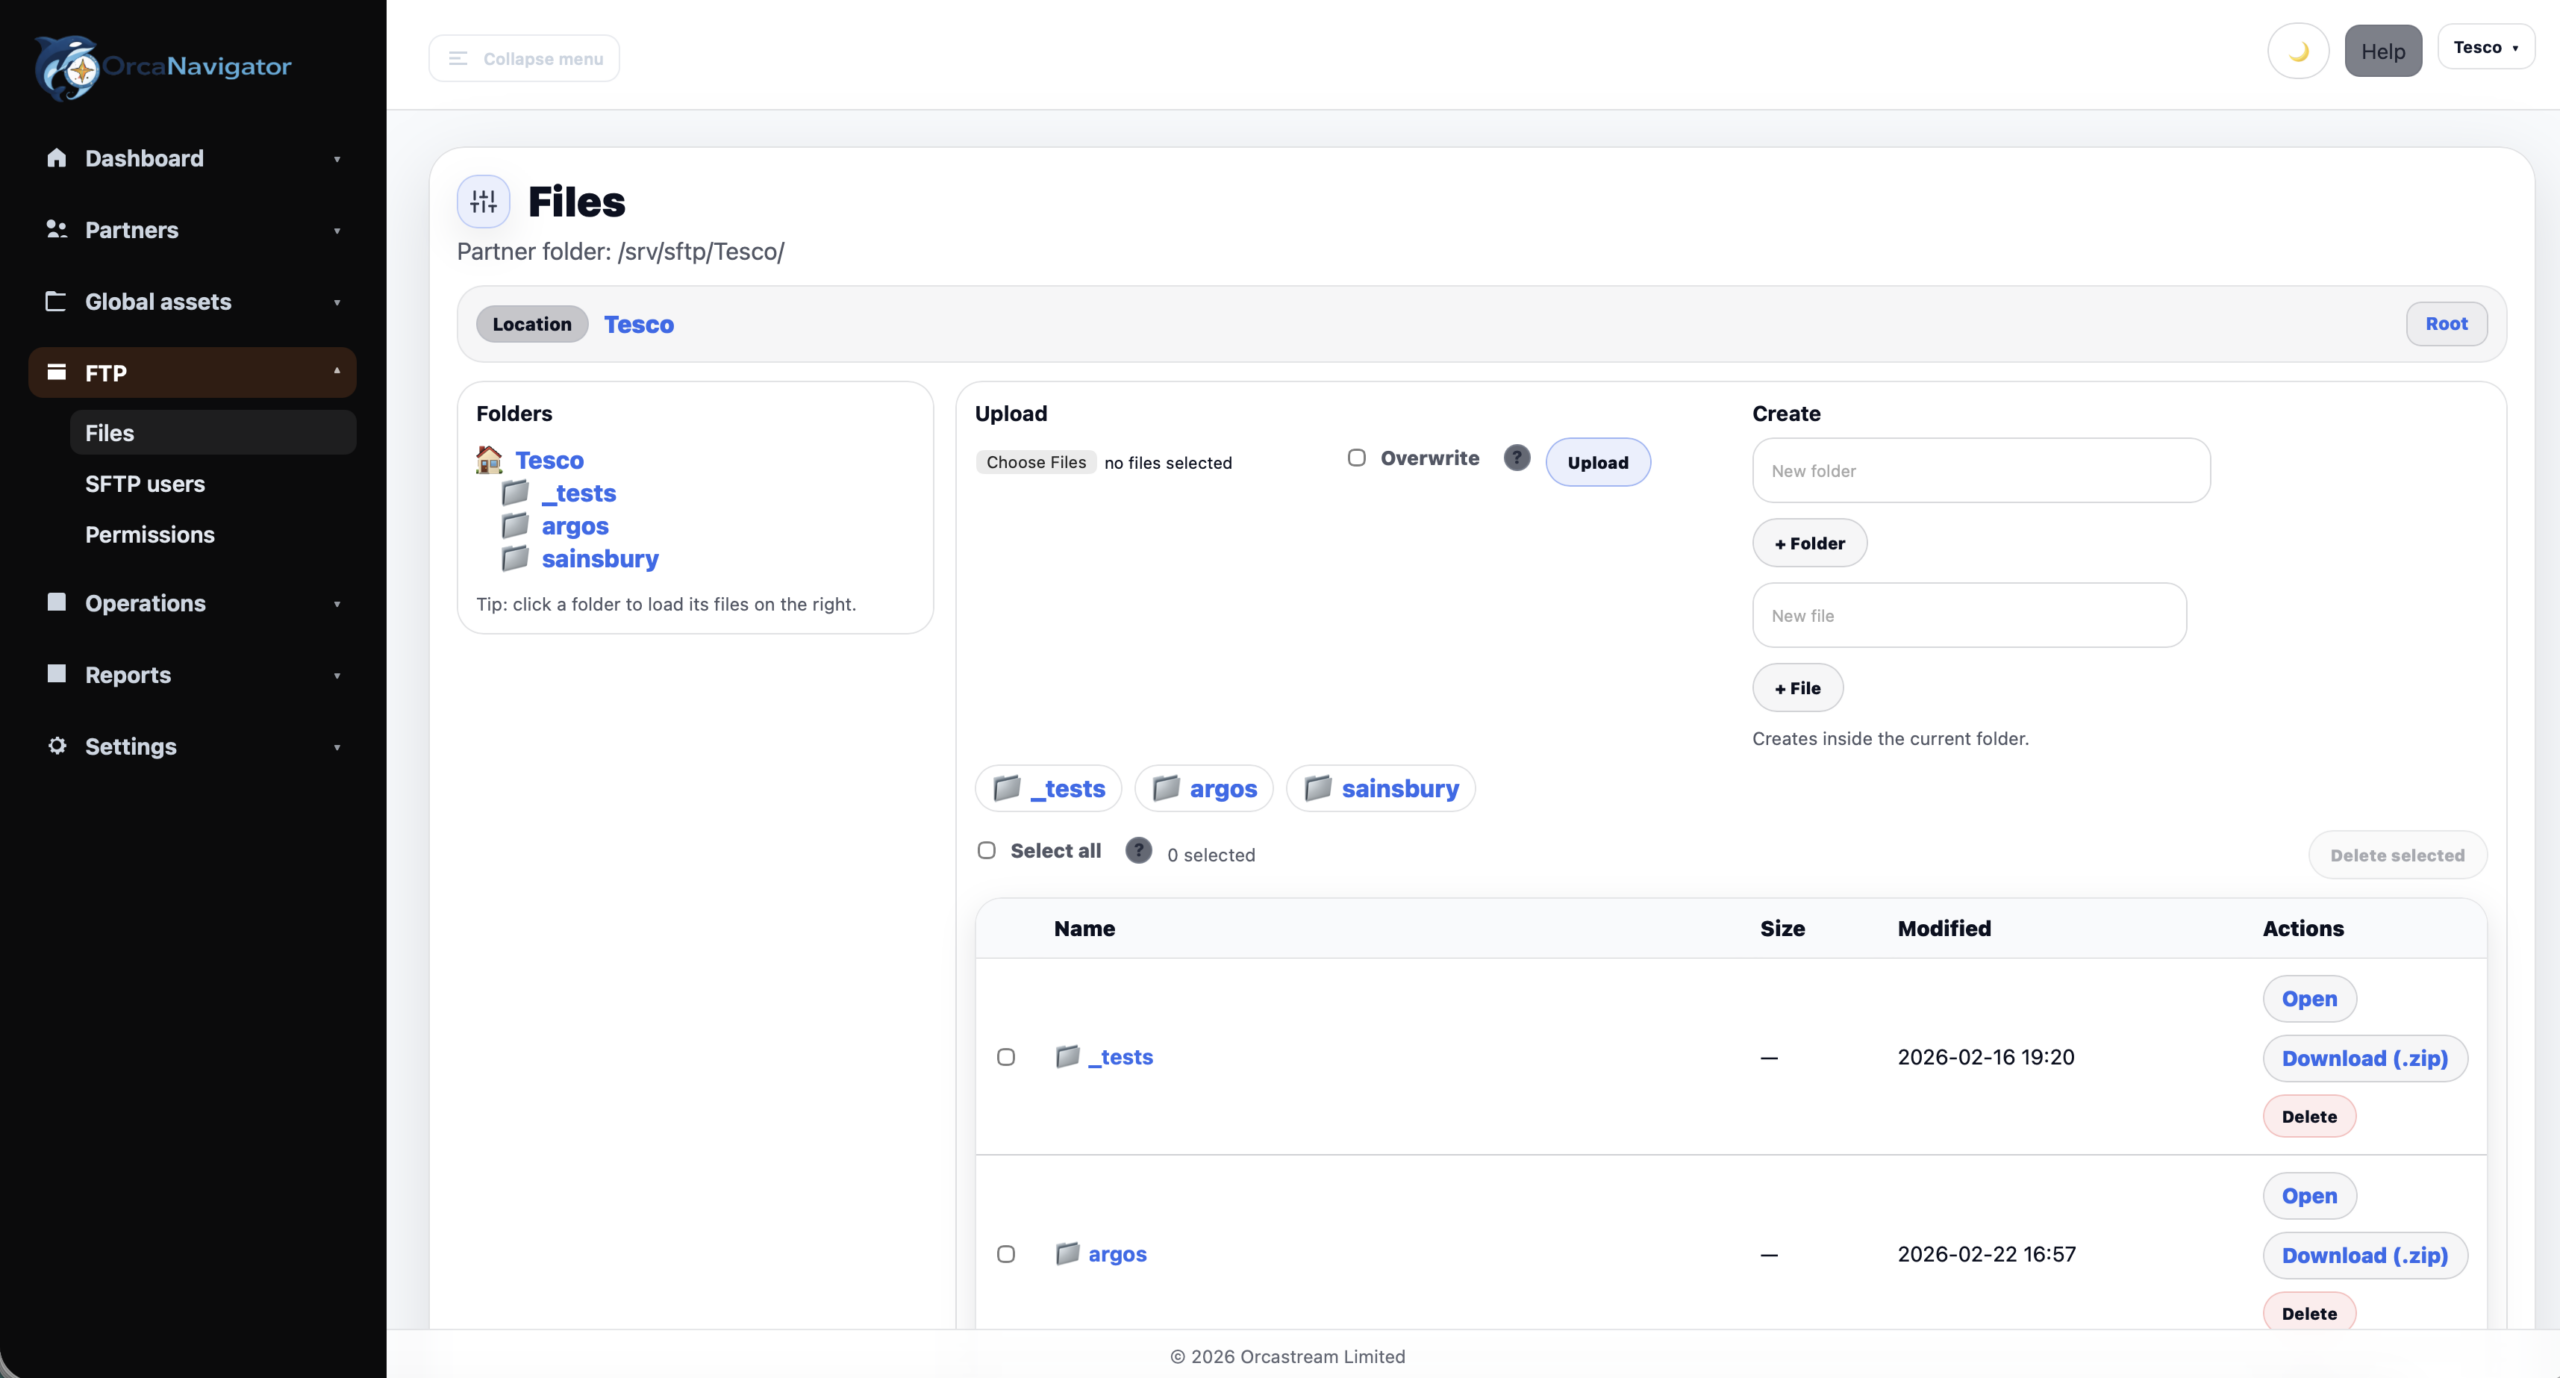This screenshot has height=1378, width=2560.
Task: Click the Root navigation pill
Action: tap(2447, 323)
